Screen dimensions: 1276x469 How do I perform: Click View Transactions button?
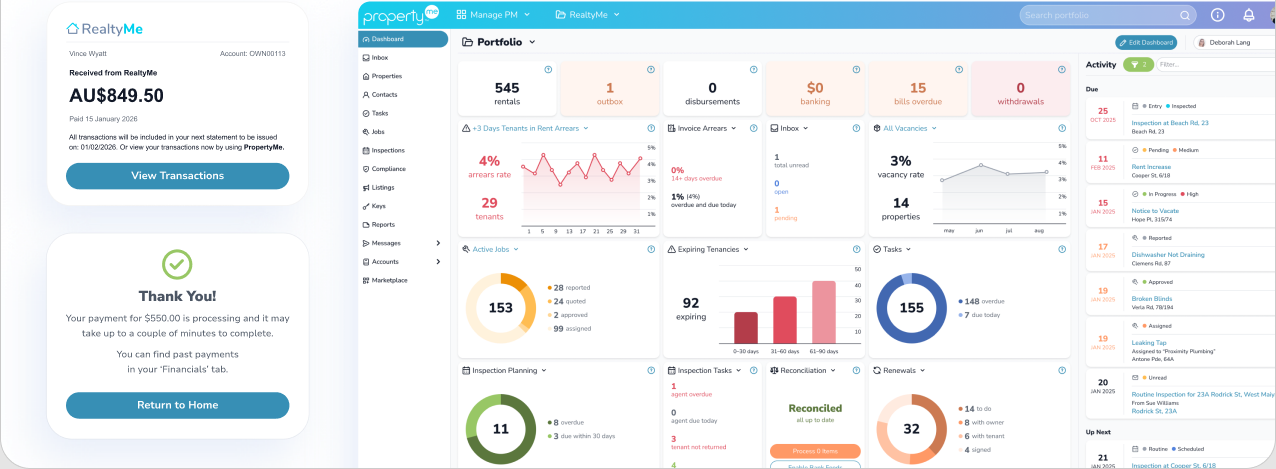coord(177,176)
